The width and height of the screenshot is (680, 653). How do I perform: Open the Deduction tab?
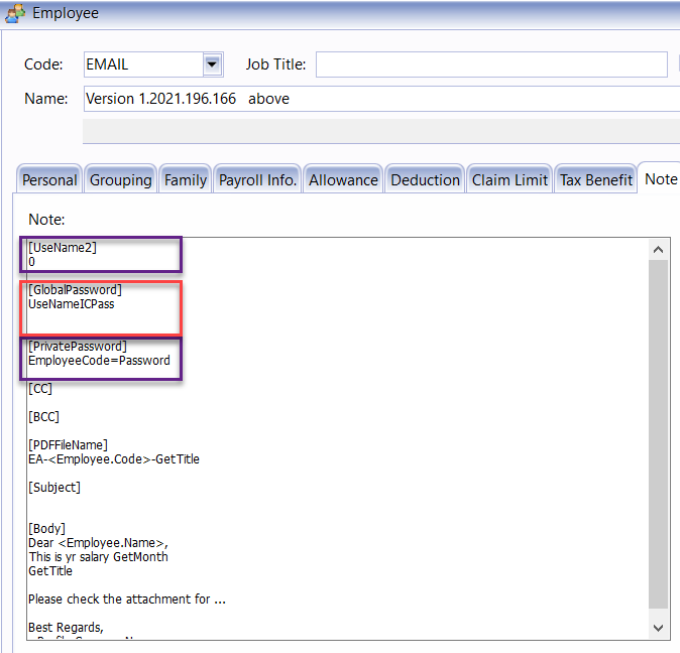click(x=425, y=180)
